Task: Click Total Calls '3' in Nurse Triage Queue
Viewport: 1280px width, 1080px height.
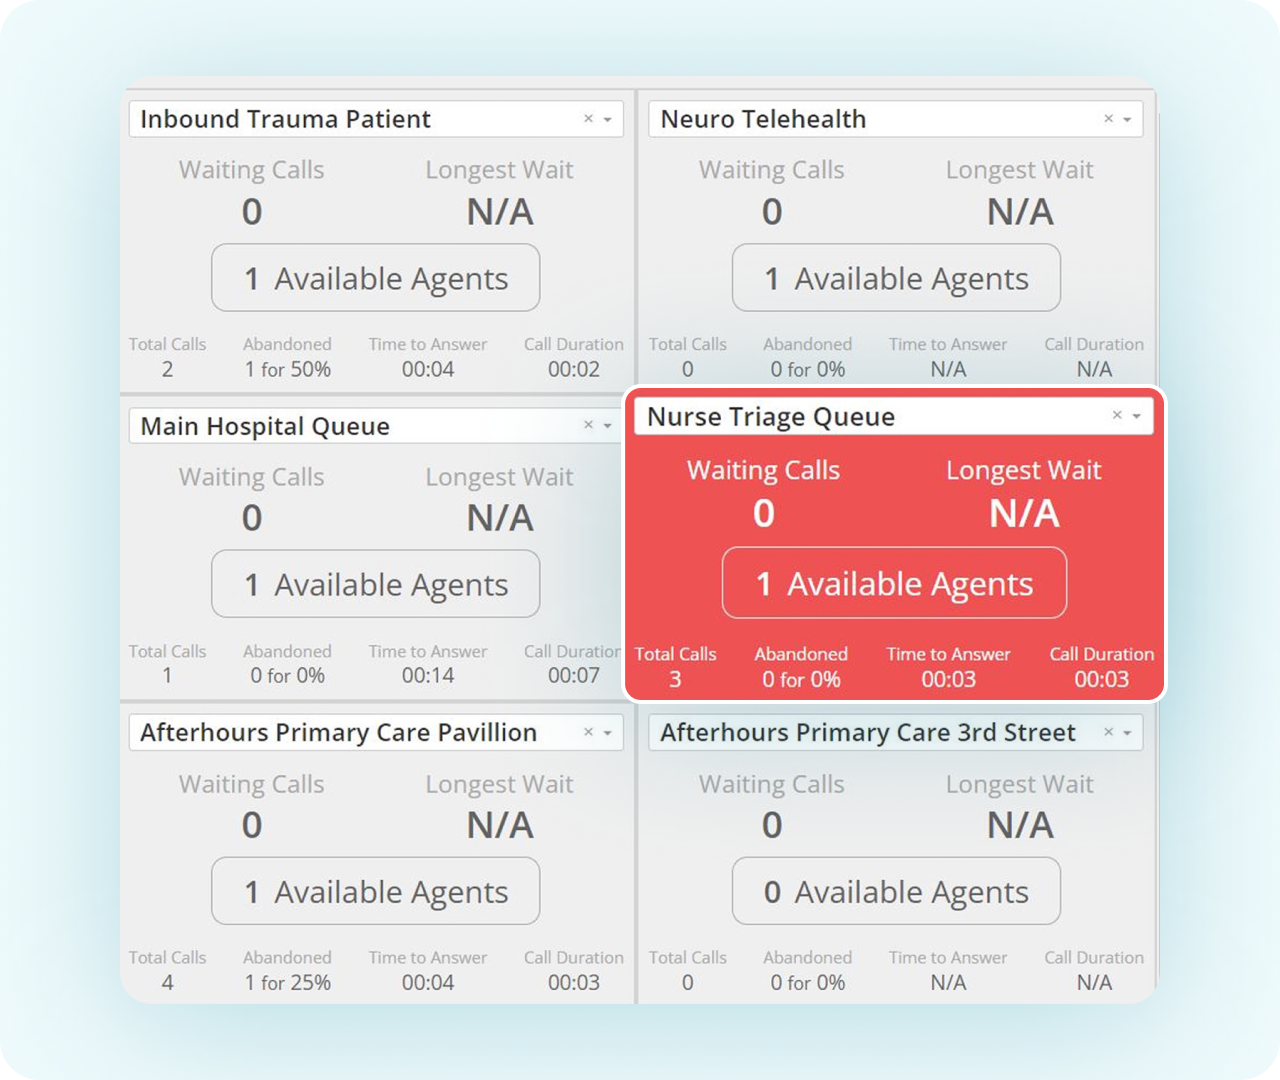Action: pos(675,680)
